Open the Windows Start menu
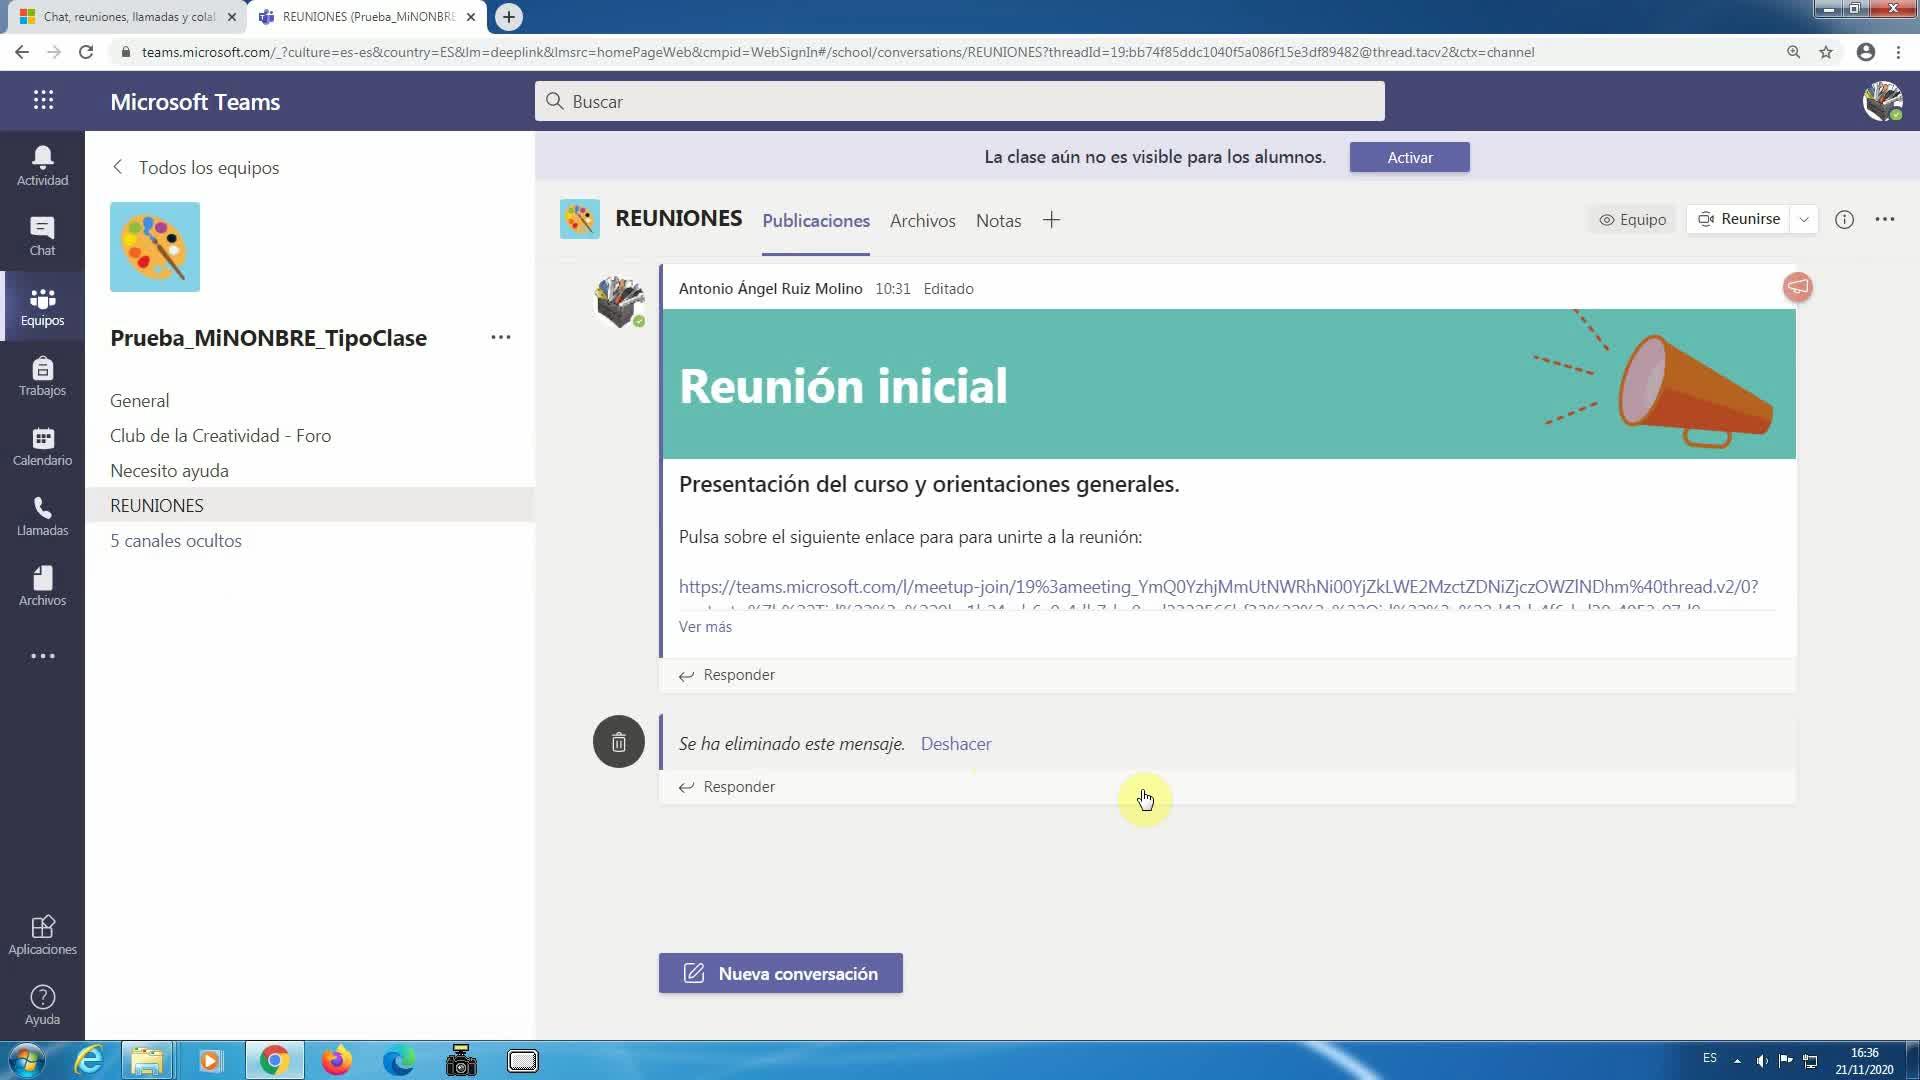 tap(26, 1060)
